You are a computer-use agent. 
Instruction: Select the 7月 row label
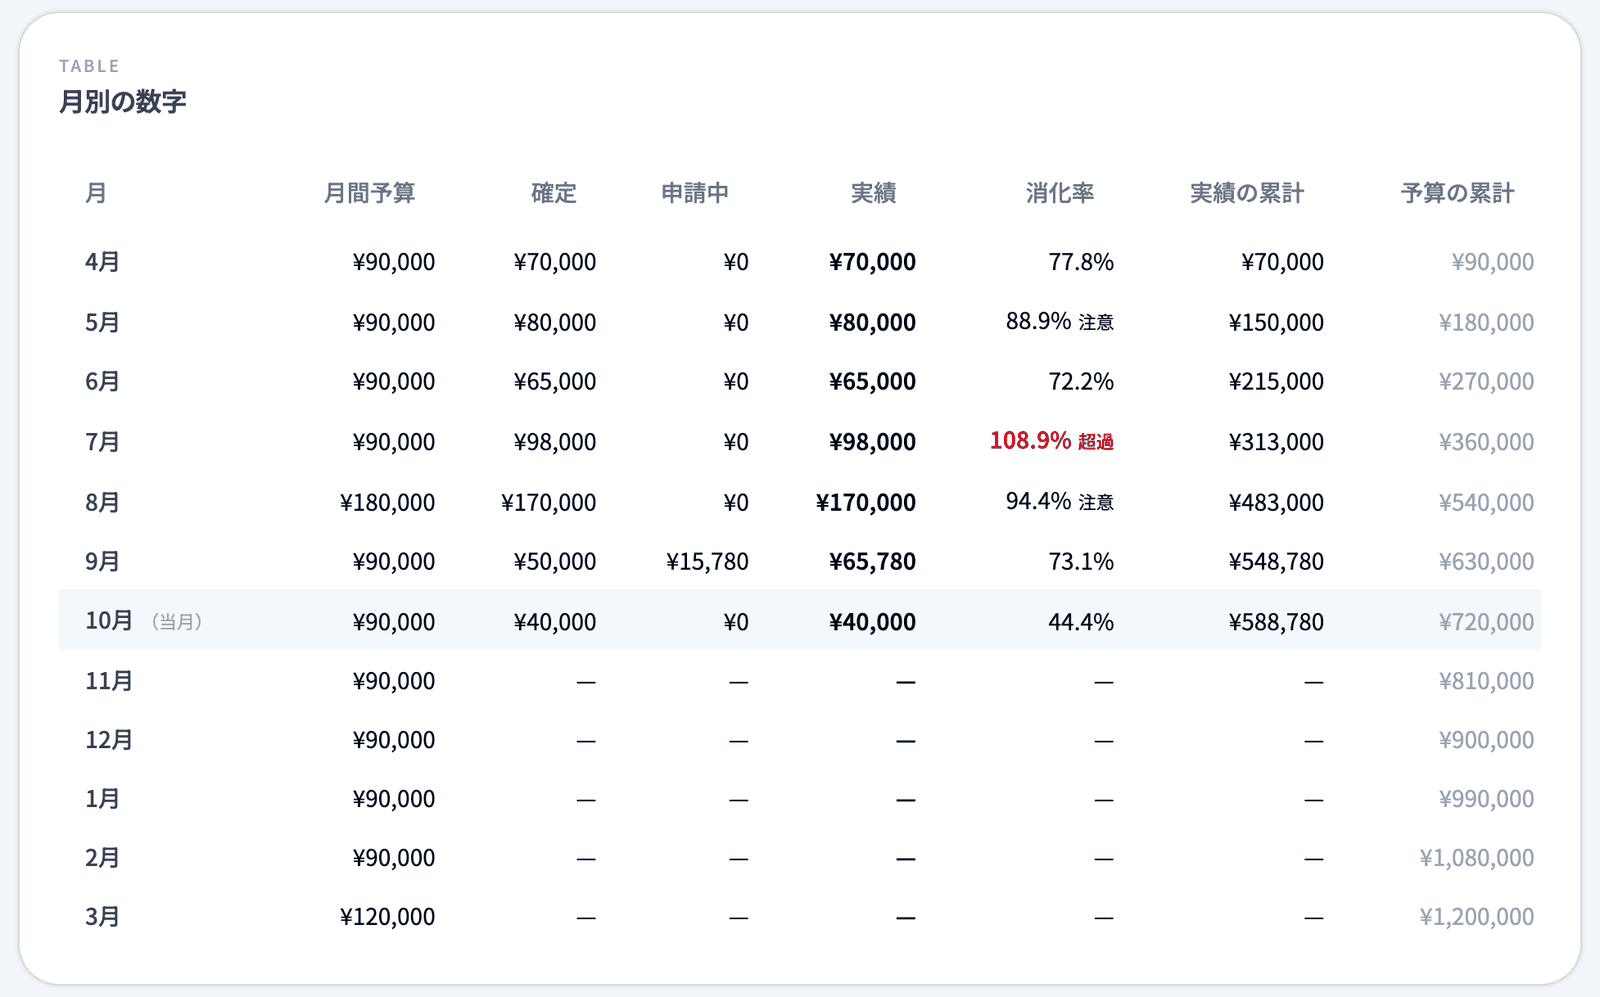coord(103,441)
